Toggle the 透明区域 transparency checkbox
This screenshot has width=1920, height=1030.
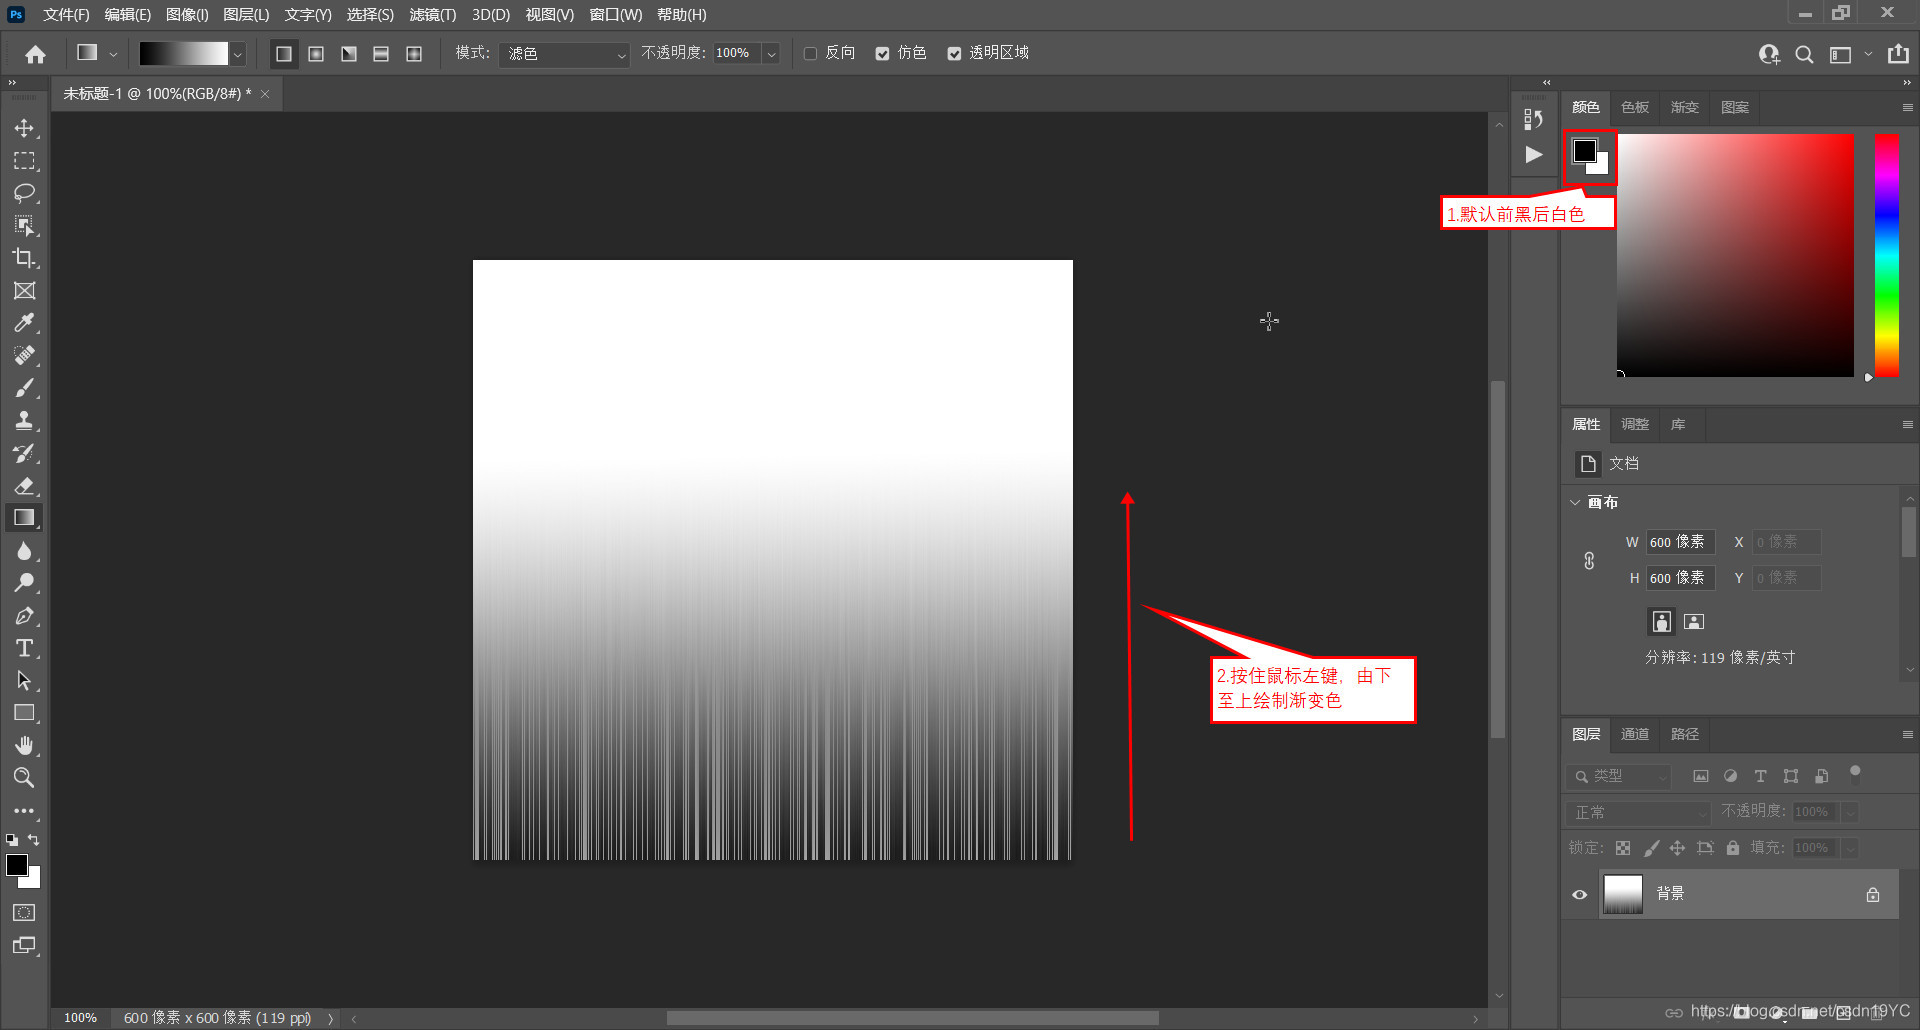[954, 54]
